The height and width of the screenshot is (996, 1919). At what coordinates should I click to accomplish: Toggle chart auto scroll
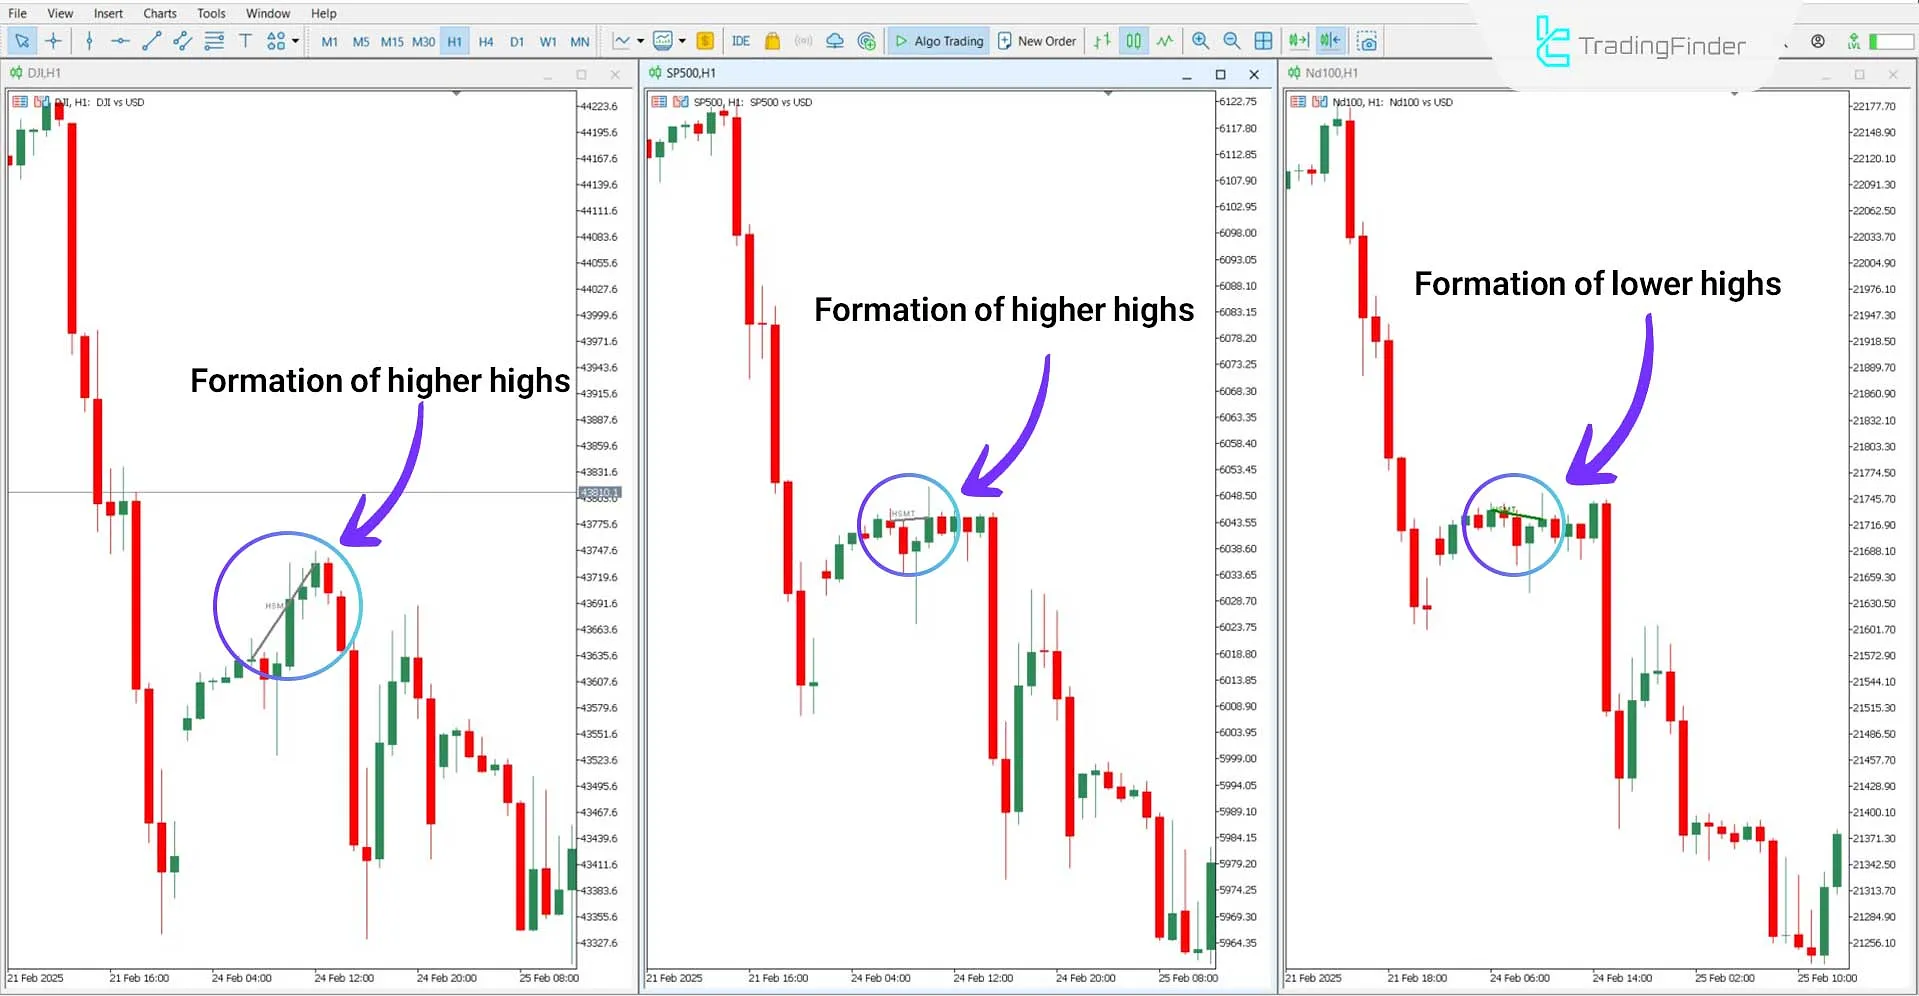1297,41
